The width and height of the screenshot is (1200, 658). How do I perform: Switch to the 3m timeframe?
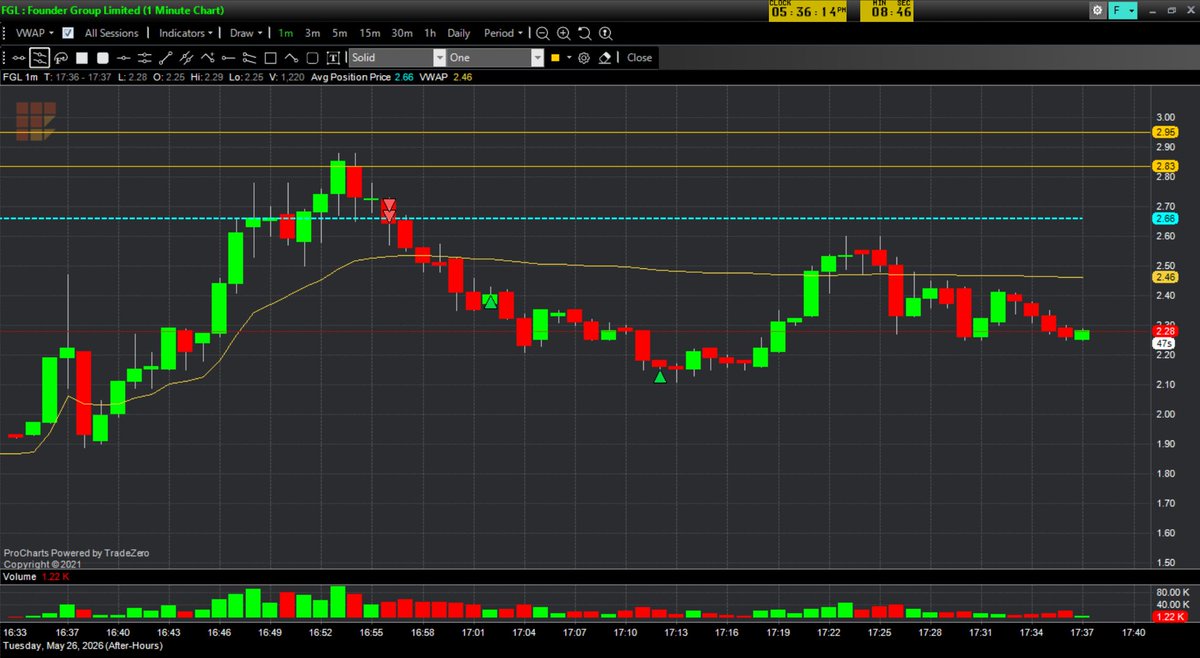coord(313,33)
